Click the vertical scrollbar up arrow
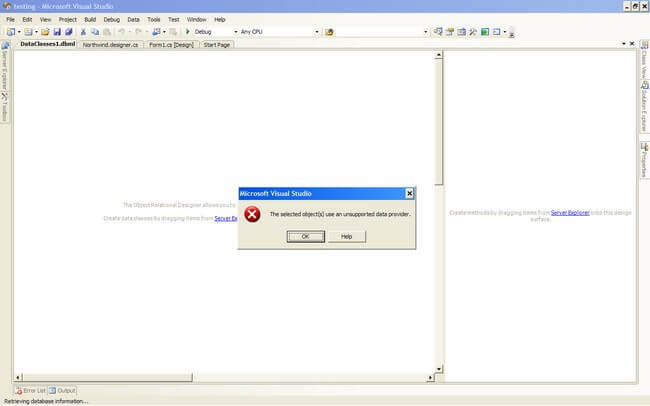 439,55
